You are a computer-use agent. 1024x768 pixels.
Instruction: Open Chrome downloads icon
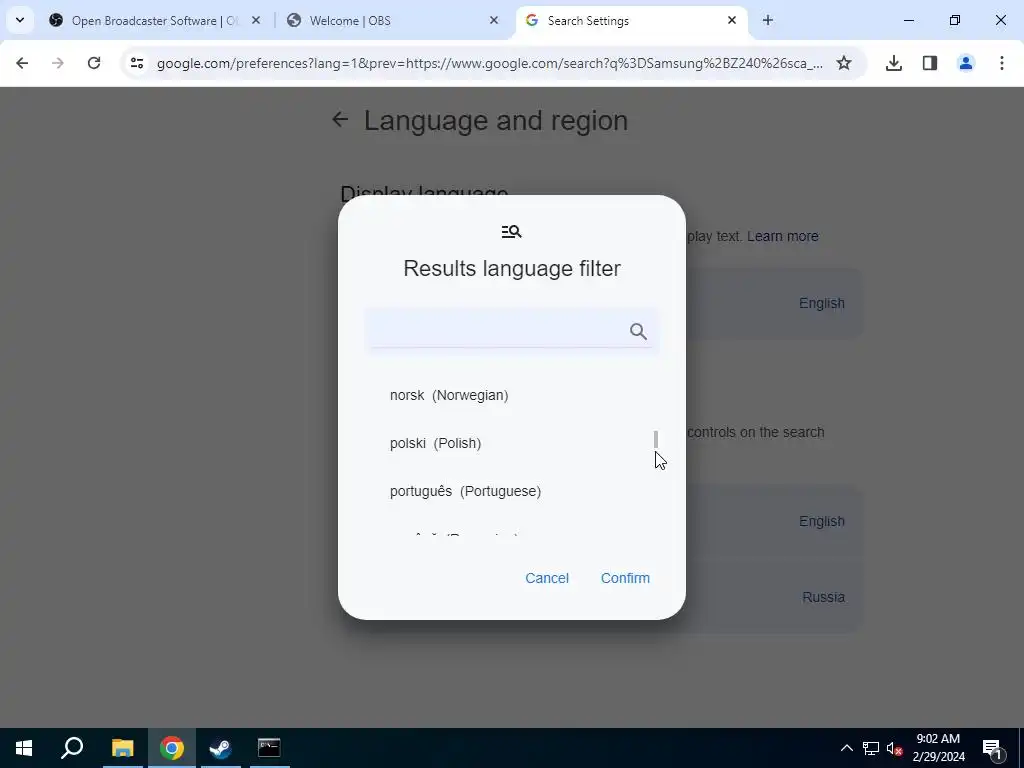893,63
